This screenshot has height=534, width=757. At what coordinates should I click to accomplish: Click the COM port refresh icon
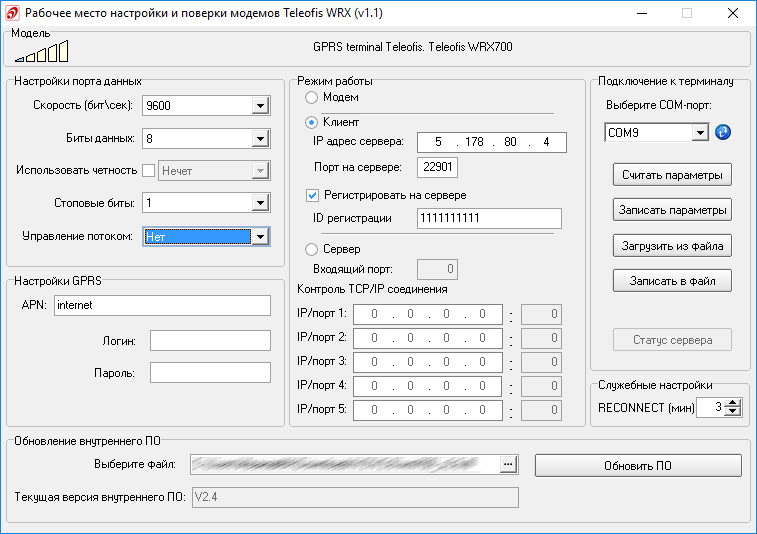[723, 132]
